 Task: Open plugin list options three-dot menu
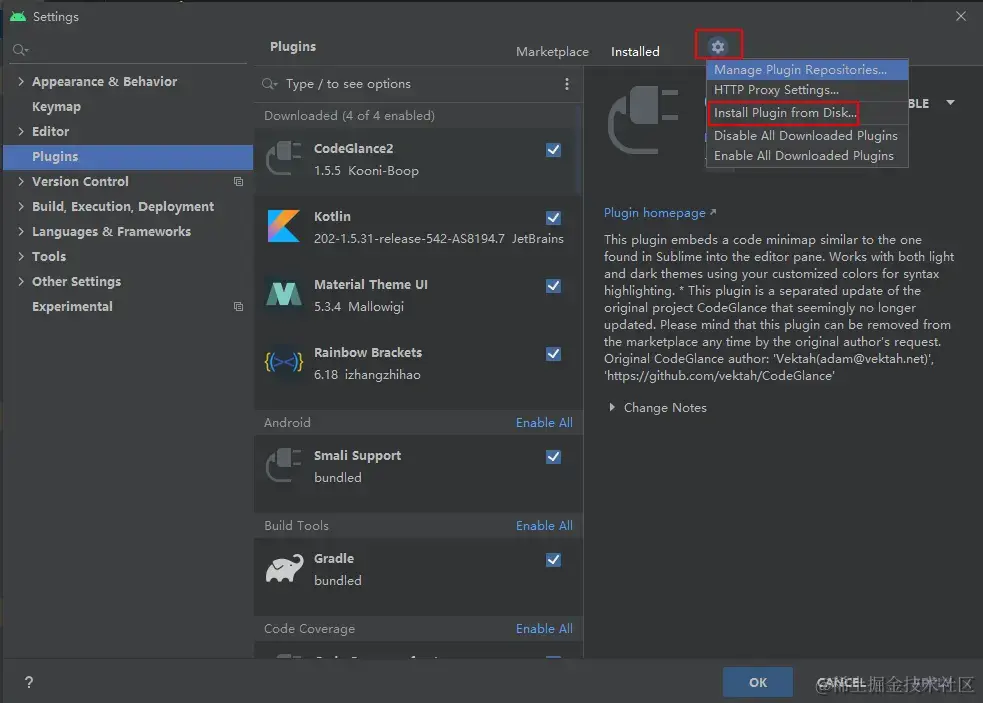click(x=567, y=83)
